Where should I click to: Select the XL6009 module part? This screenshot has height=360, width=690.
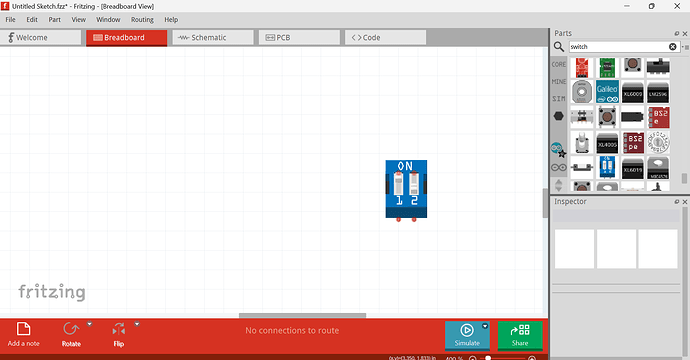632,92
